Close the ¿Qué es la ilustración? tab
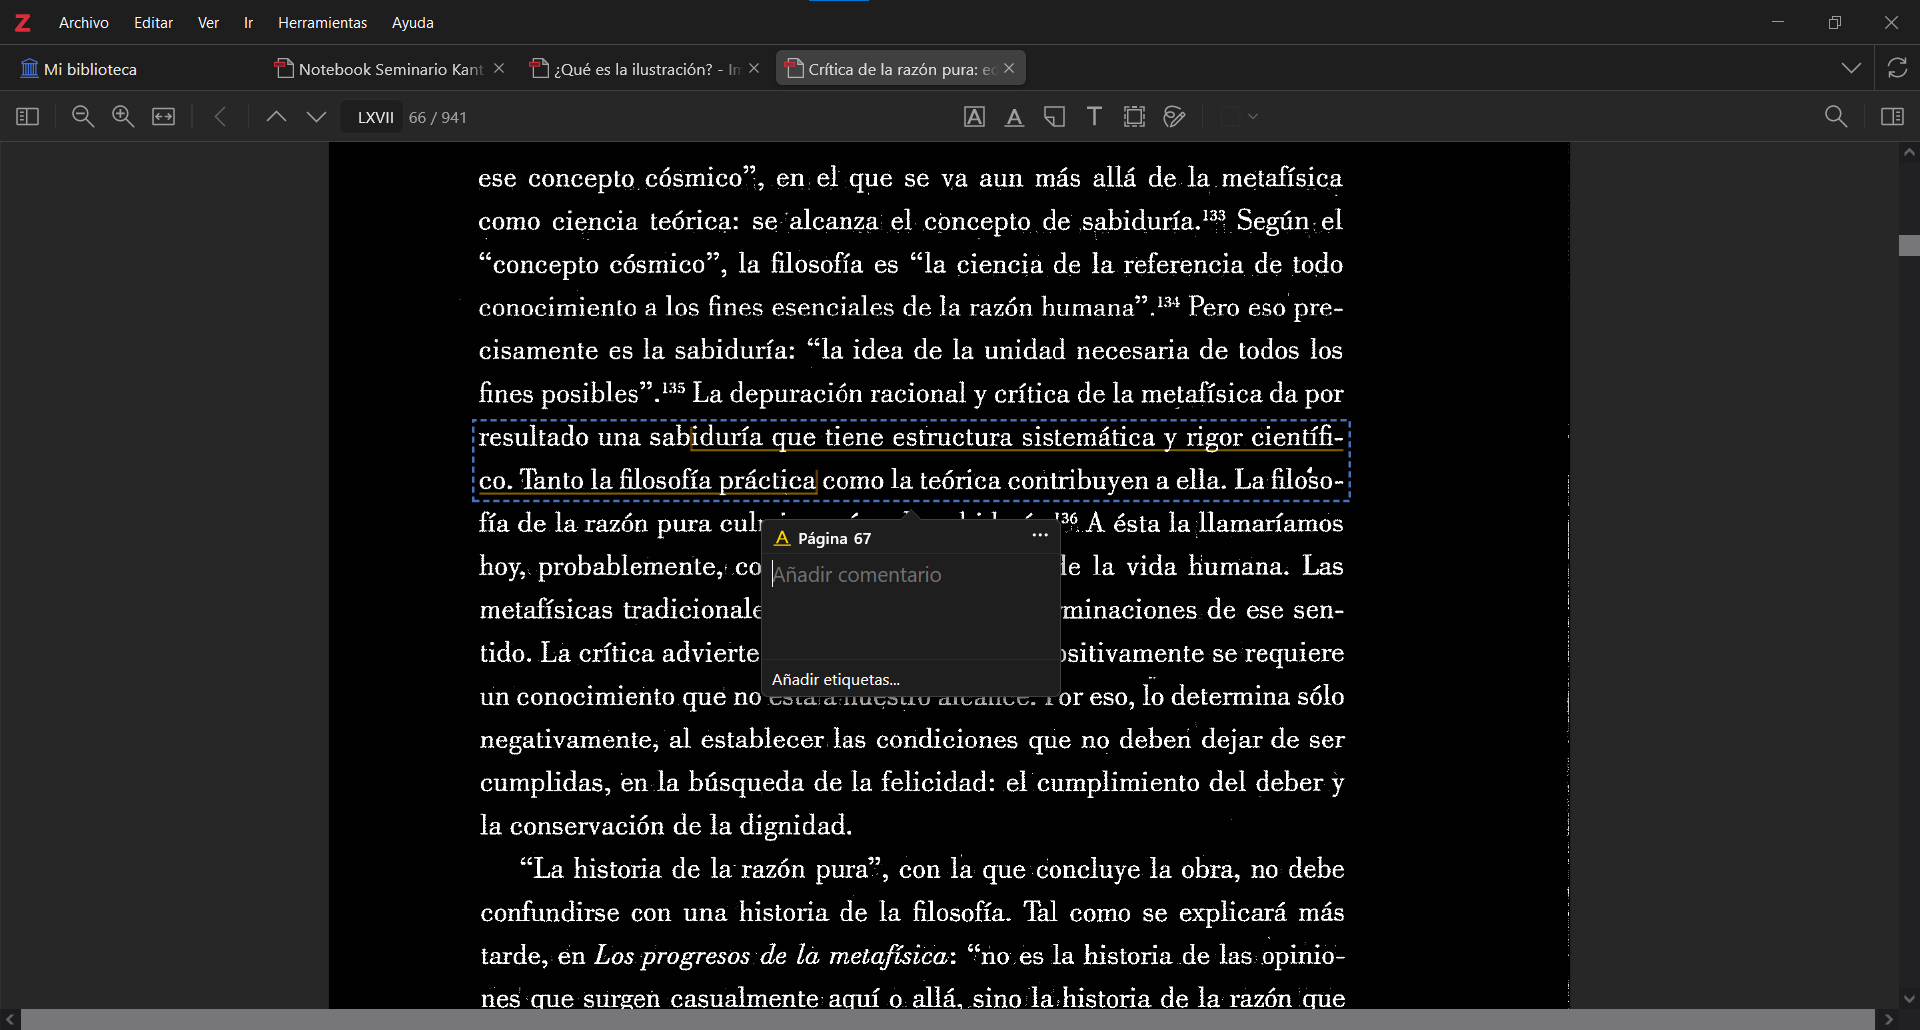This screenshot has width=1920, height=1030. pyautogui.click(x=754, y=68)
